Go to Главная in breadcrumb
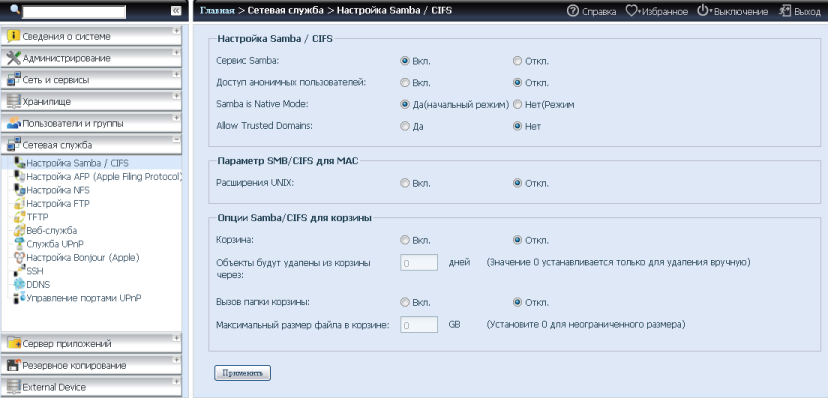The height and width of the screenshot is (398, 828). tap(217, 10)
